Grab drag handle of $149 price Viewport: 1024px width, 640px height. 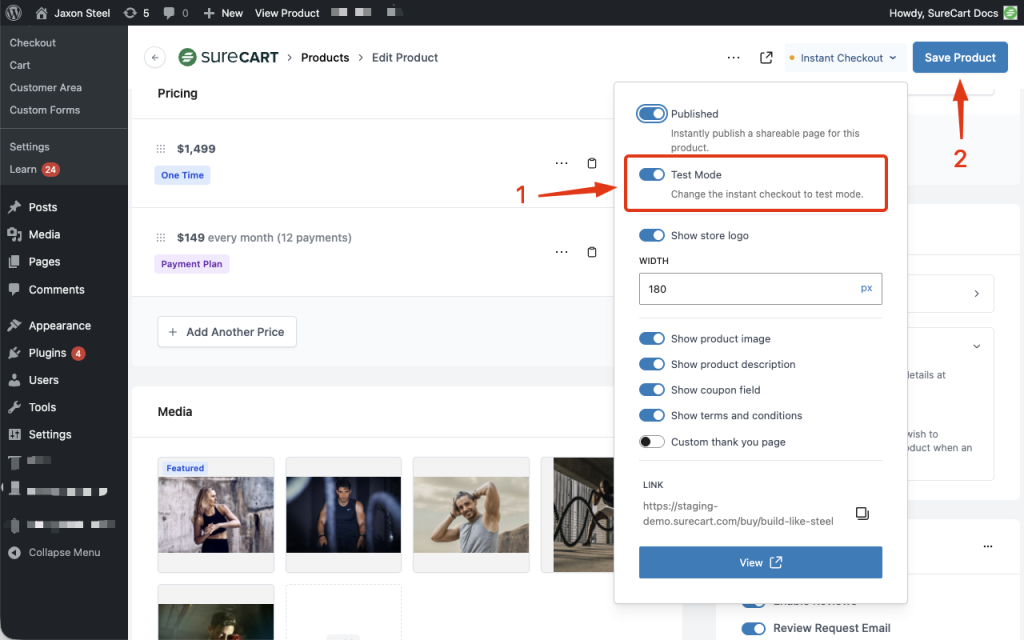click(x=161, y=238)
